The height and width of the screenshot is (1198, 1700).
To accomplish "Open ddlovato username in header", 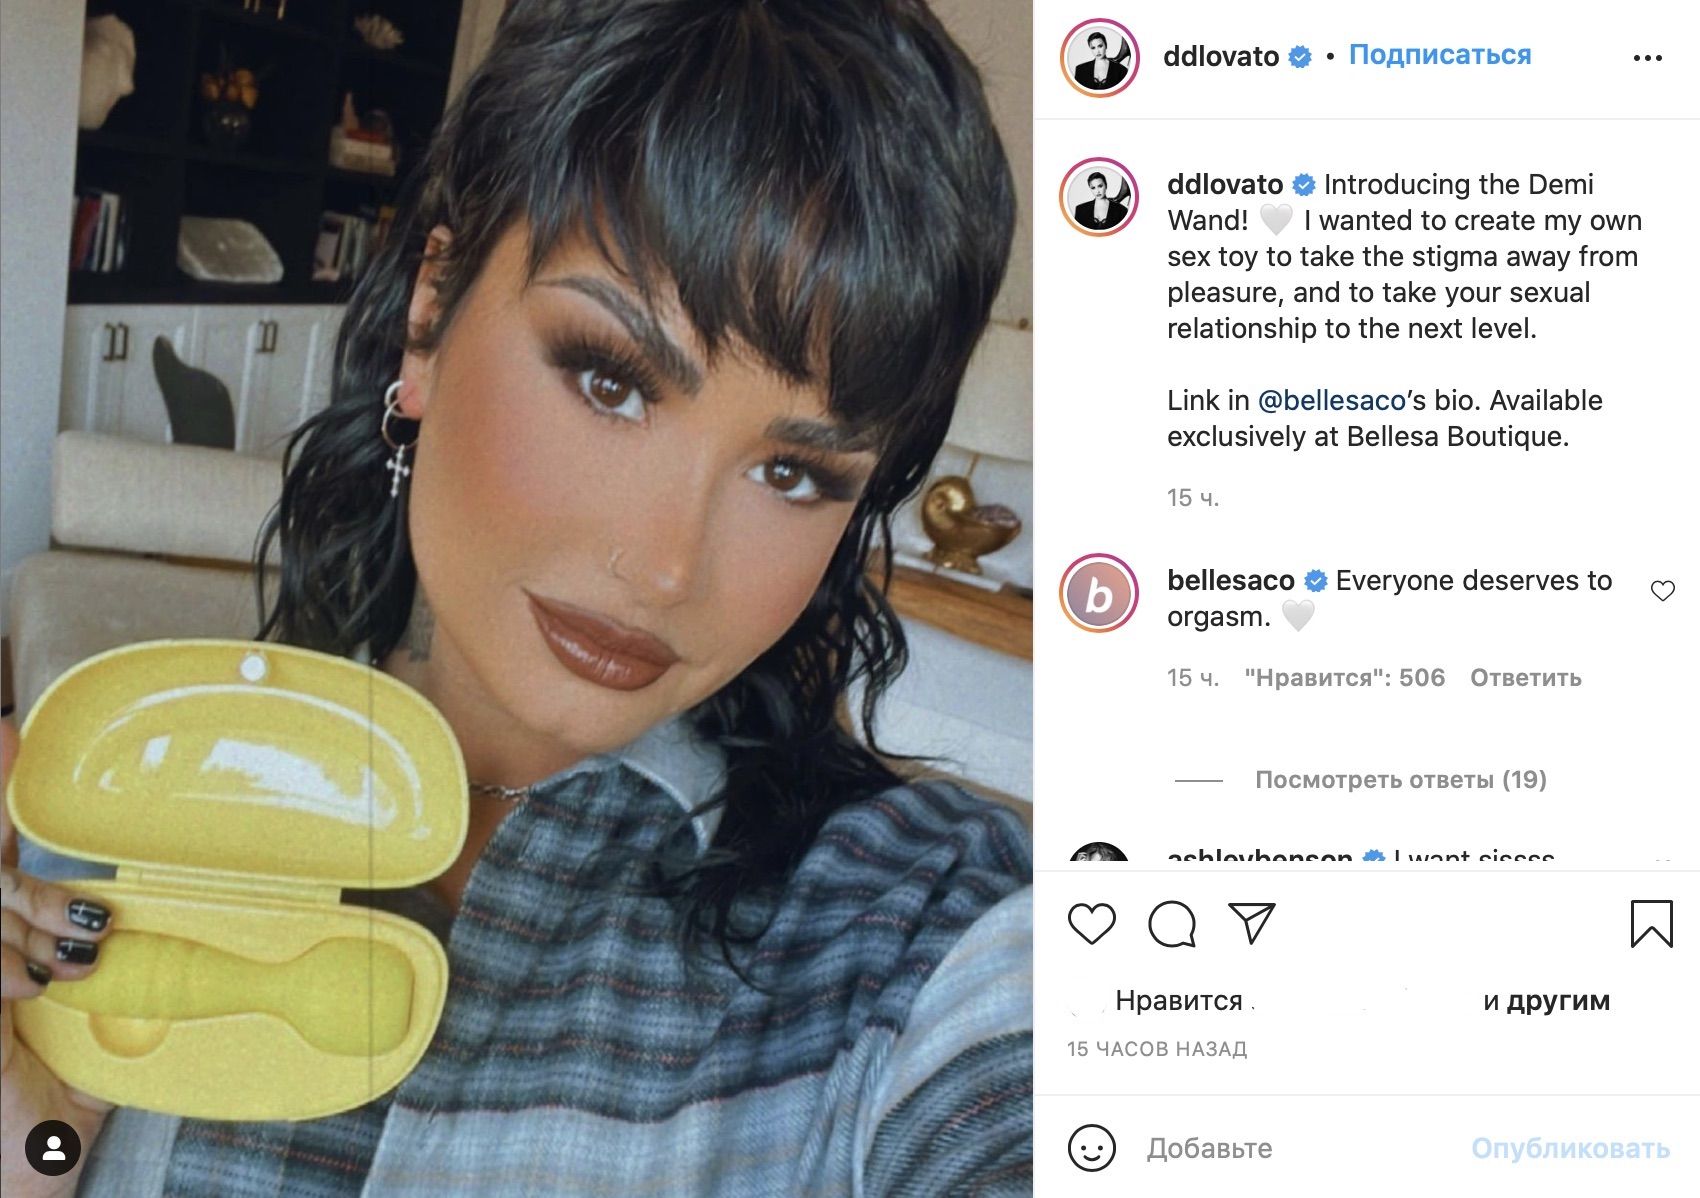I will click(x=1221, y=56).
